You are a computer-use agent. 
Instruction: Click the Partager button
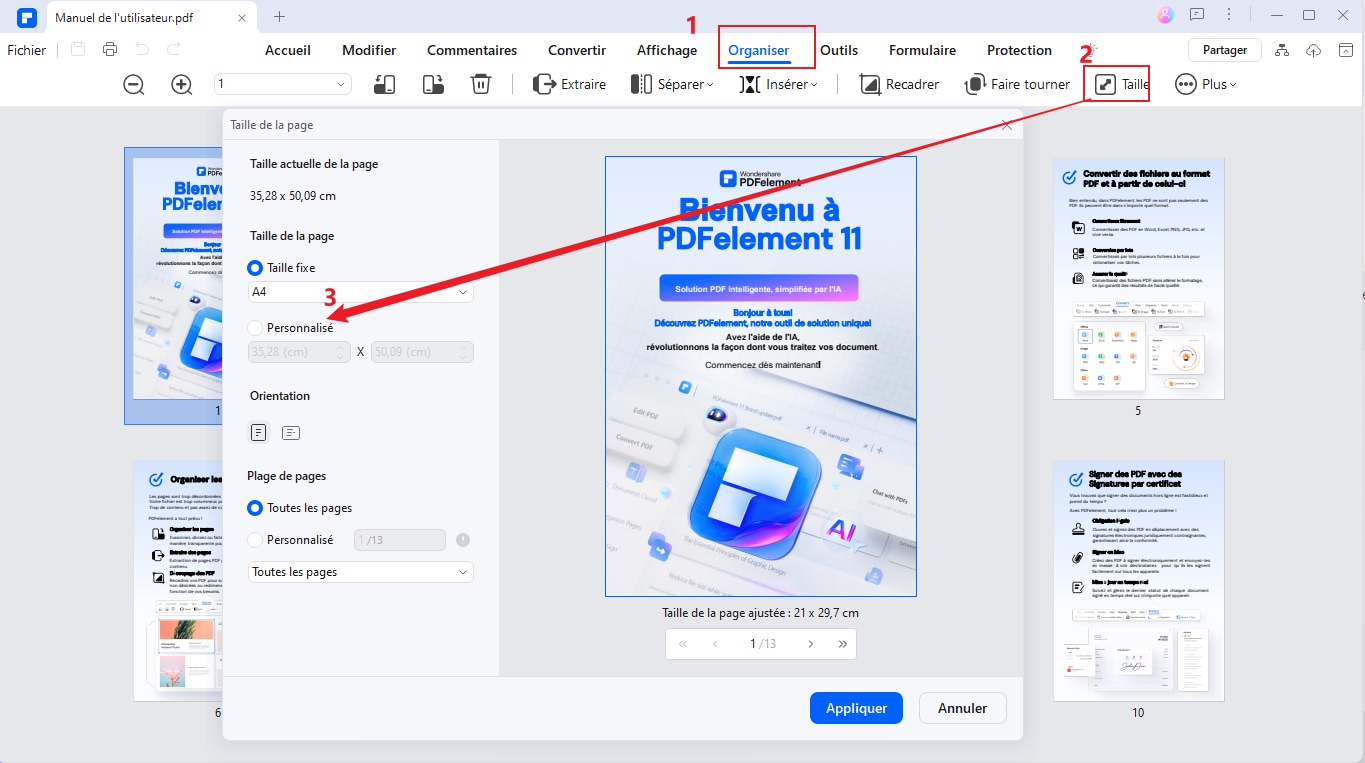pyautogui.click(x=1225, y=50)
